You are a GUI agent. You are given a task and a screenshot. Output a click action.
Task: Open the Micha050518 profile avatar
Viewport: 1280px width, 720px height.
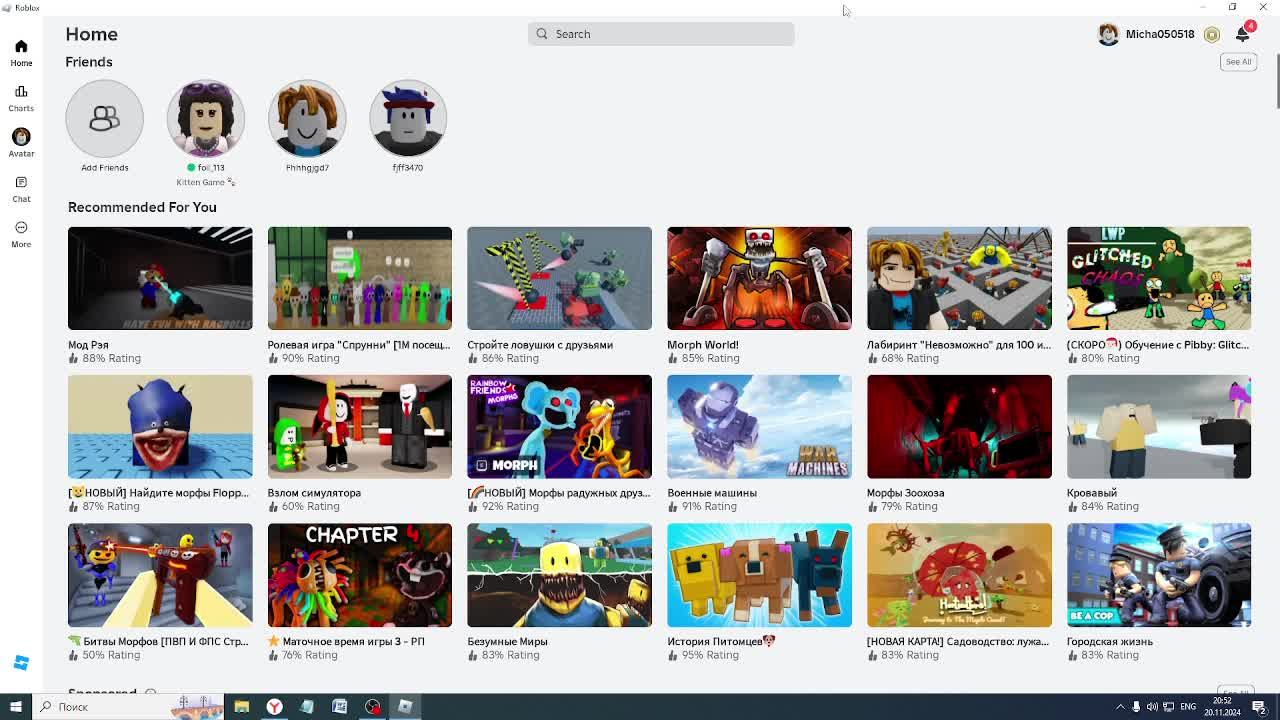coord(1108,34)
